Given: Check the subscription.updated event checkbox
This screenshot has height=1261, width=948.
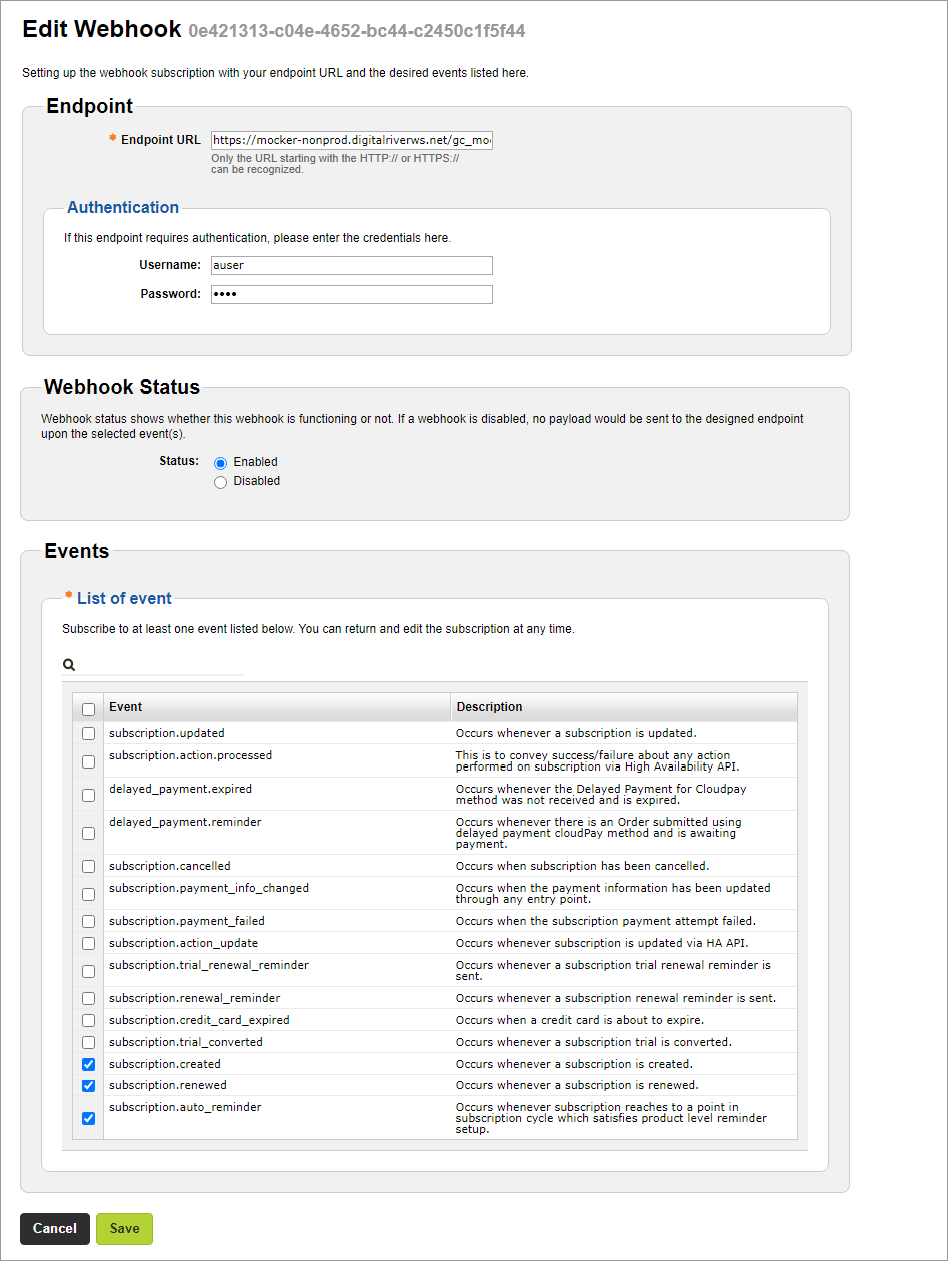Looking at the screenshot, I should point(89,733).
